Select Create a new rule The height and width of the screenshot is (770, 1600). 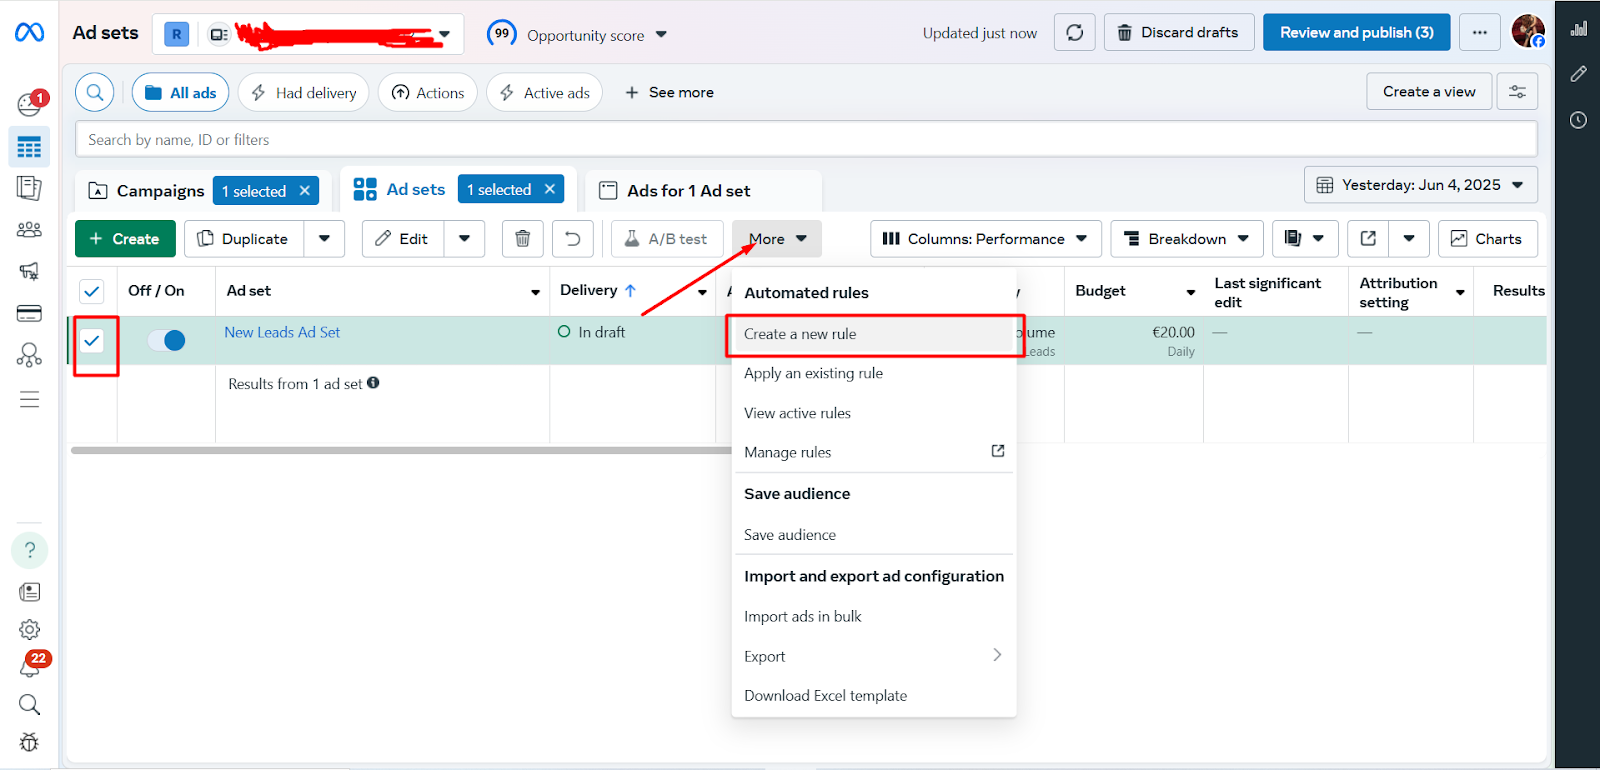click(x=800, y=335)
